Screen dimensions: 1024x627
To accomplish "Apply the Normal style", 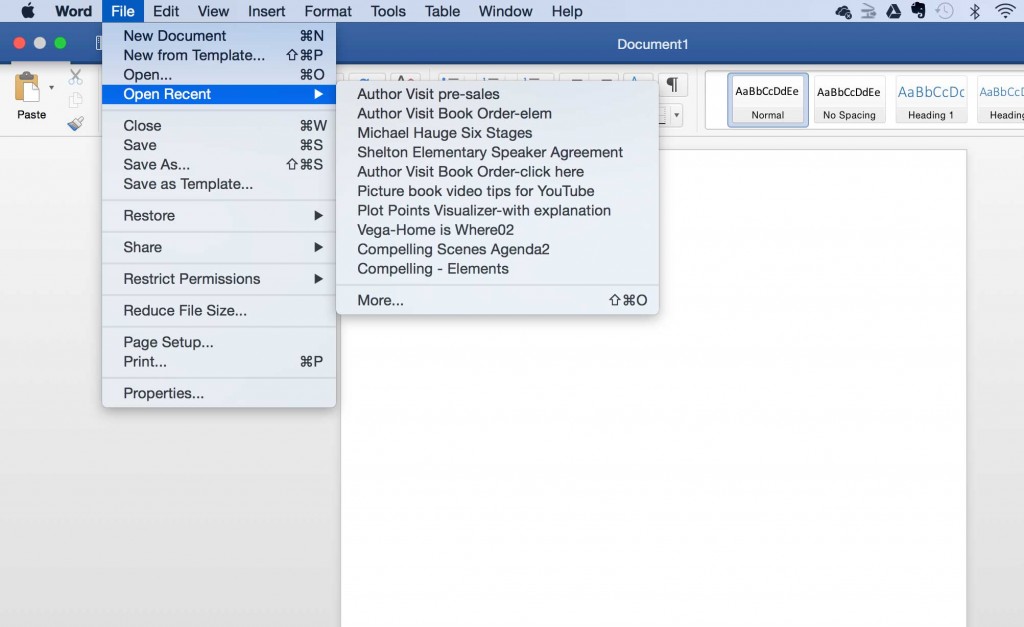I will [767, 99].
